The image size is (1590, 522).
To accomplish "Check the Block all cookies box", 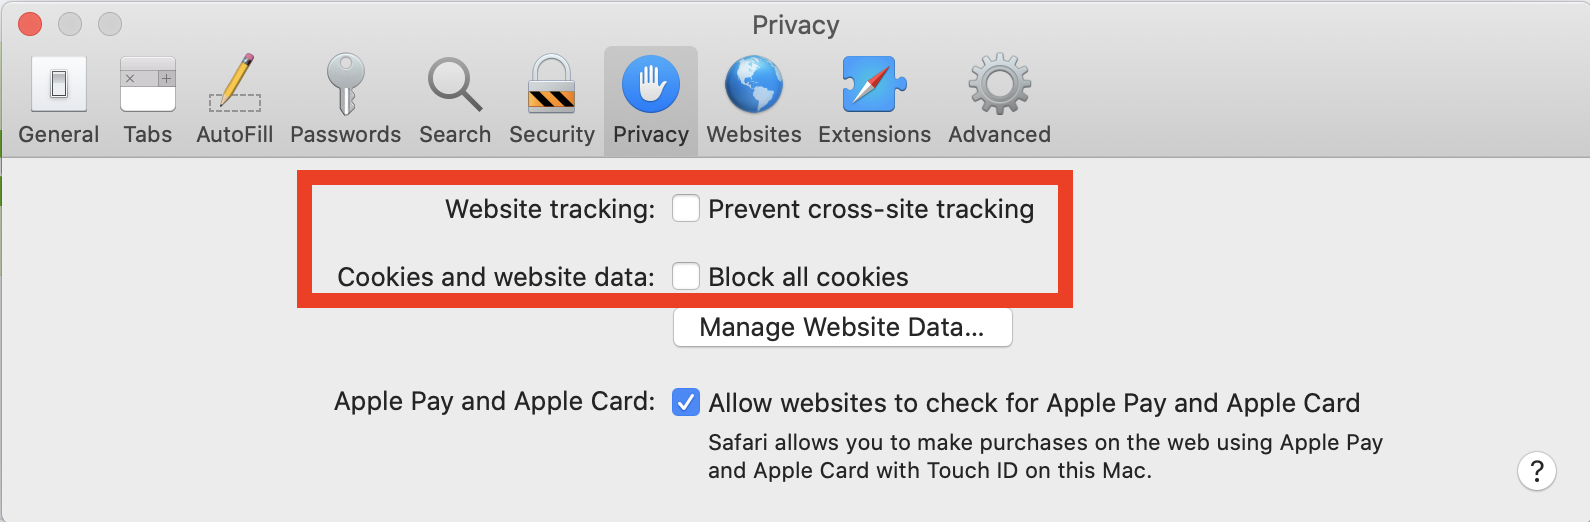I will [686, 276].
